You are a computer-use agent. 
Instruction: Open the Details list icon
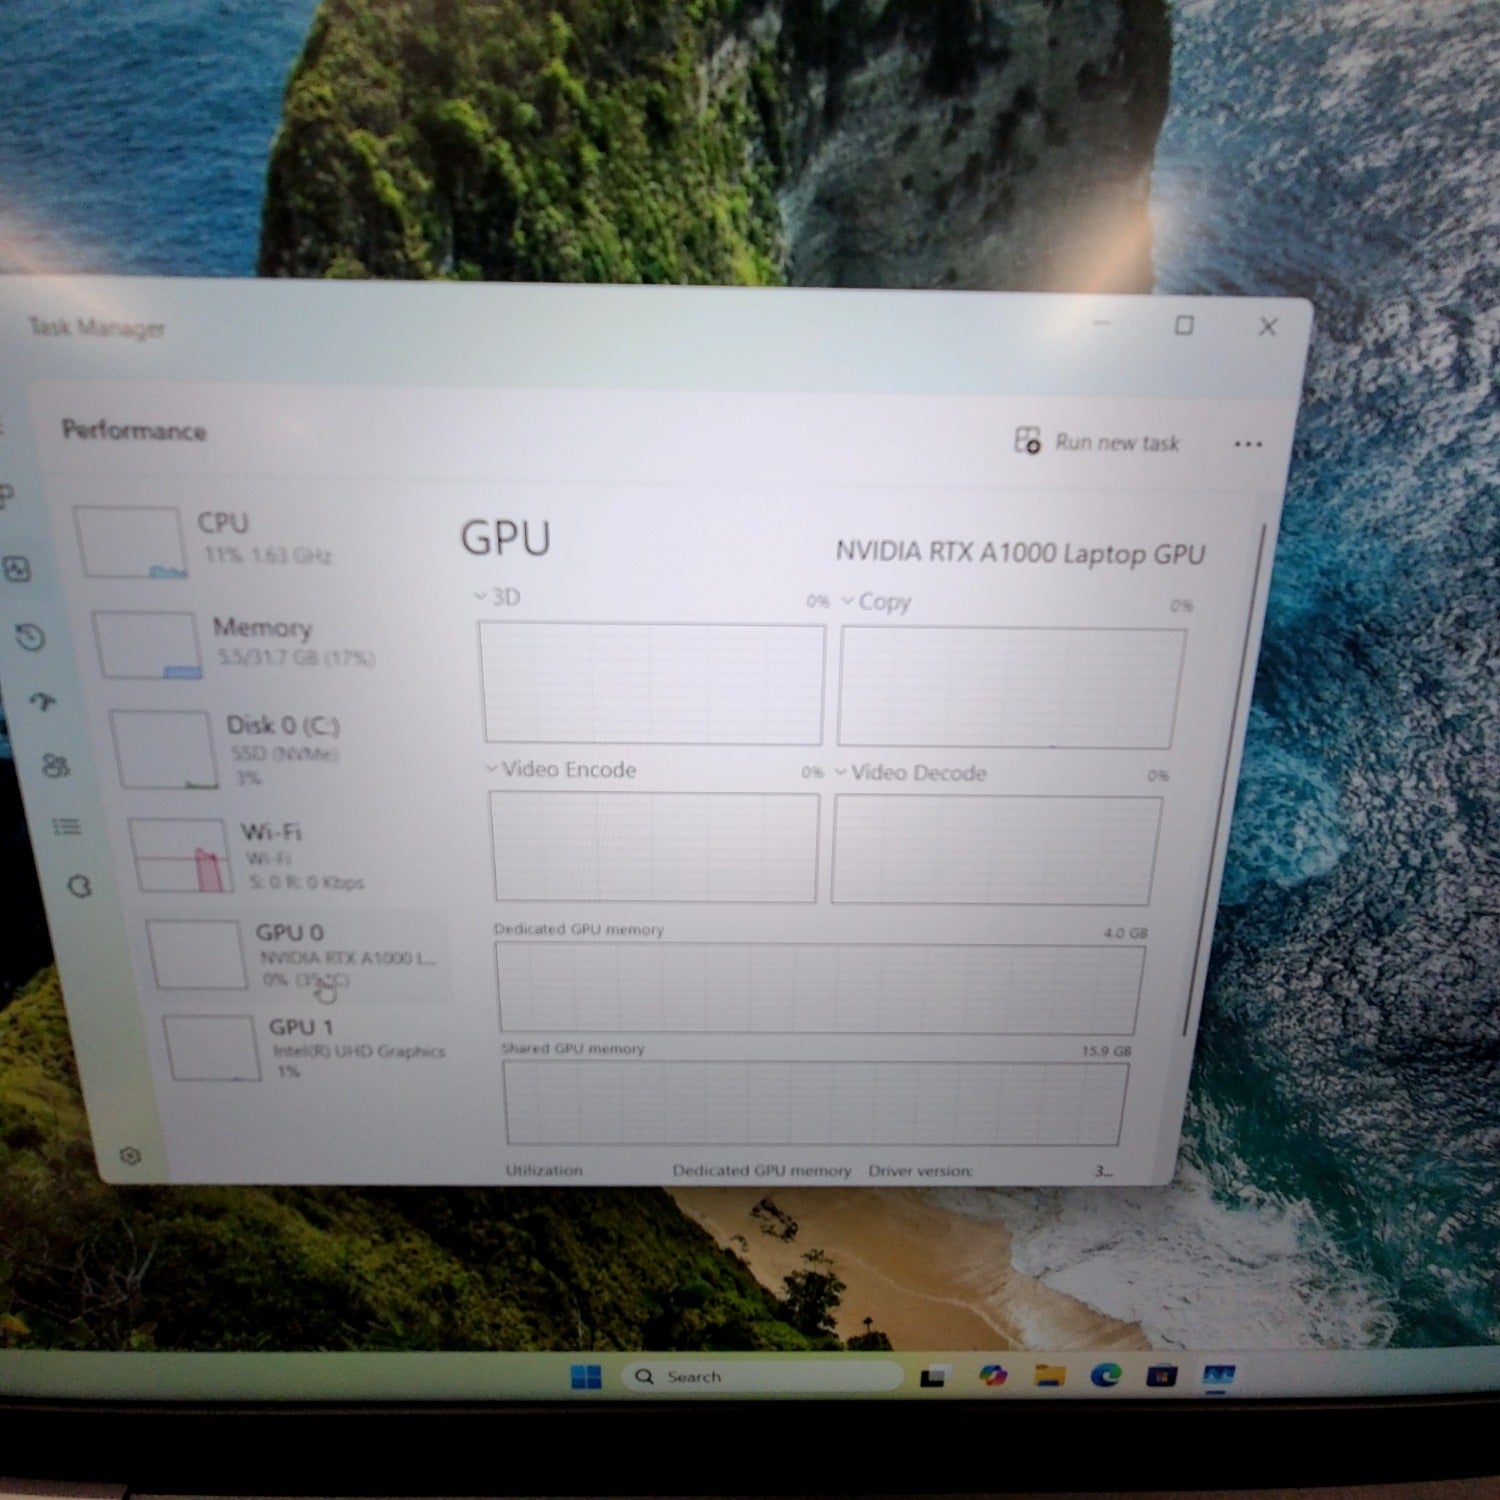pyautogui.click(x=66, y=827)
